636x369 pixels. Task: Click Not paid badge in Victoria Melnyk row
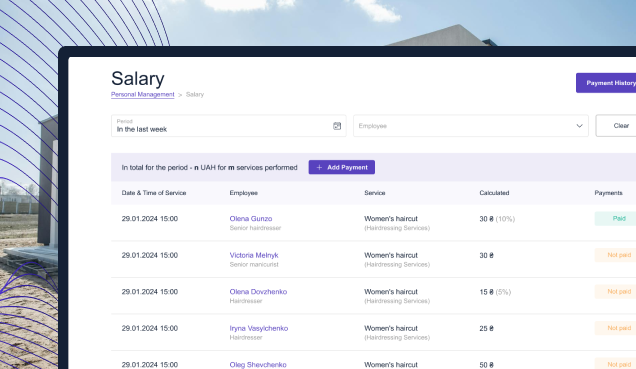(615, 255)
